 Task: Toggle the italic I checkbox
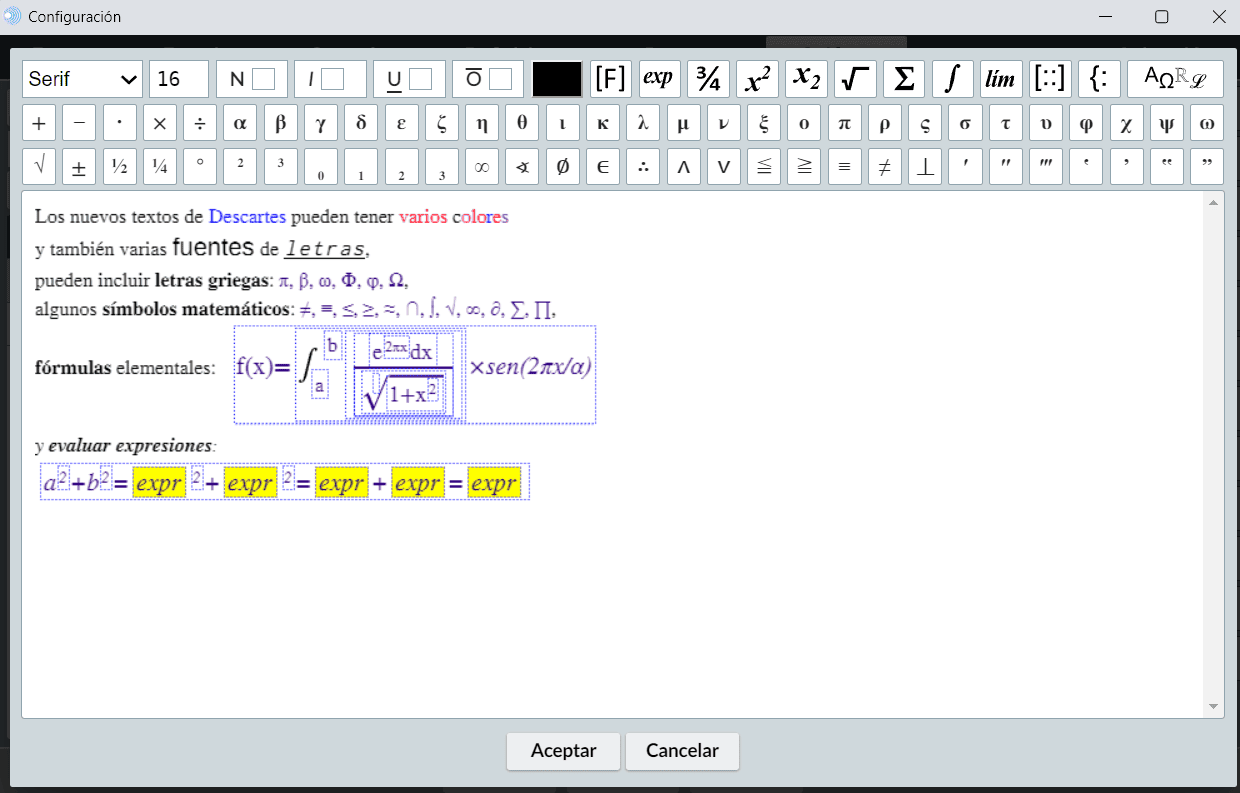[332, 79]
